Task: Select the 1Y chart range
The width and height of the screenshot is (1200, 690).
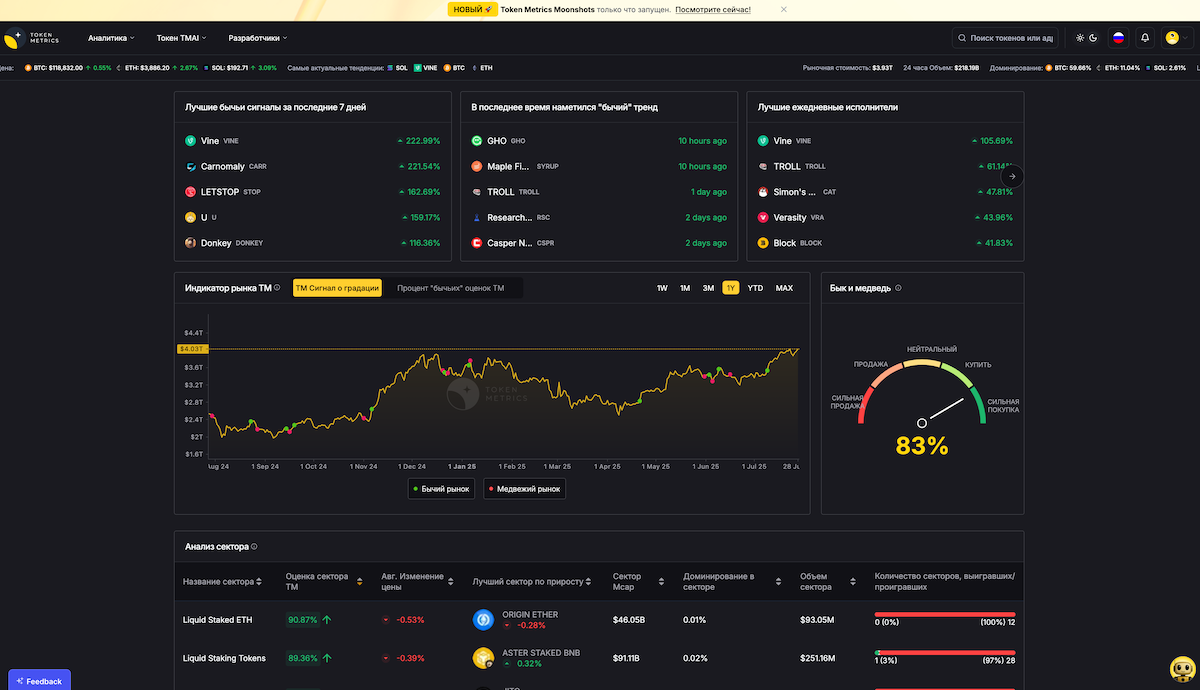Action: pos(731,288)
